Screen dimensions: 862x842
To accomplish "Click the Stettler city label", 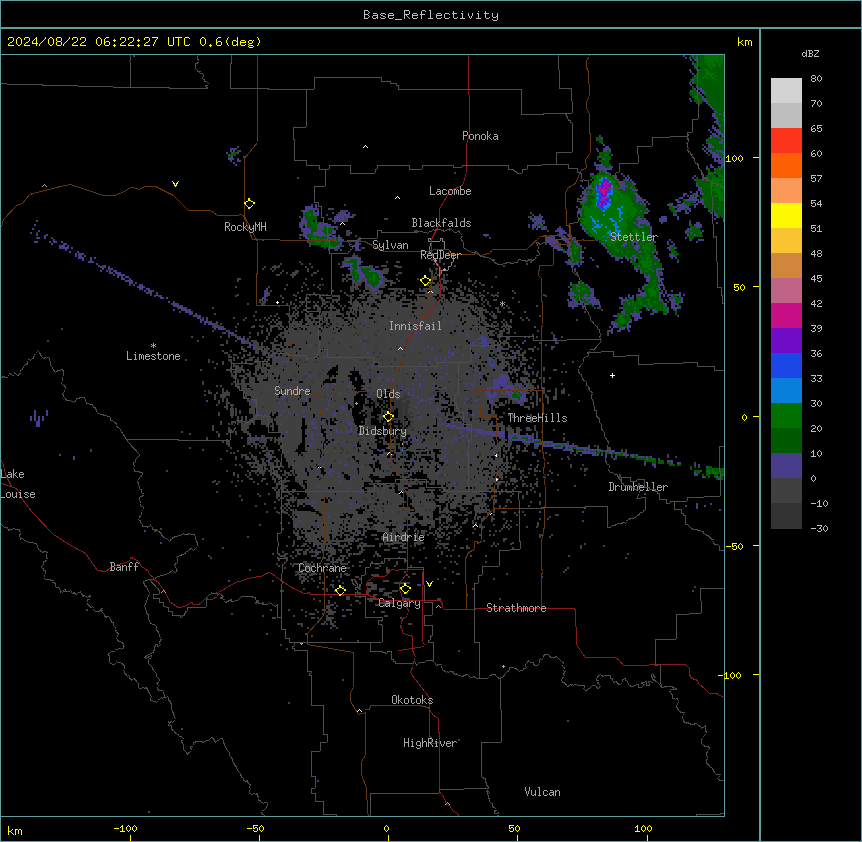I will [x=634, y=237].
